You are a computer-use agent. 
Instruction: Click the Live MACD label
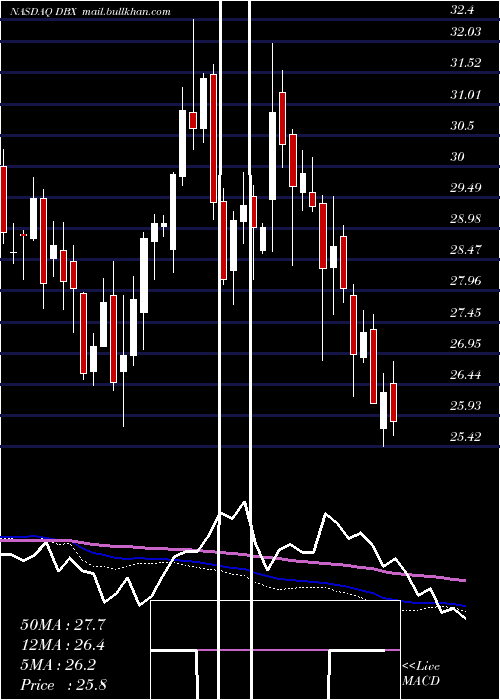coord(421,673)
